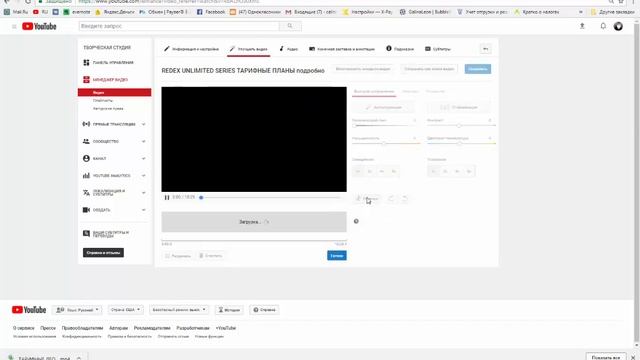Open the Безопасный режим dropdown
Viewport: 640px width, 360px height.
(179, 310)
